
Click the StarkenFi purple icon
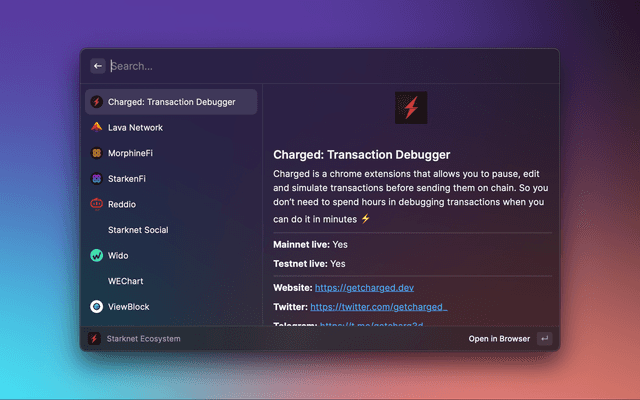(x=96, y=179)
